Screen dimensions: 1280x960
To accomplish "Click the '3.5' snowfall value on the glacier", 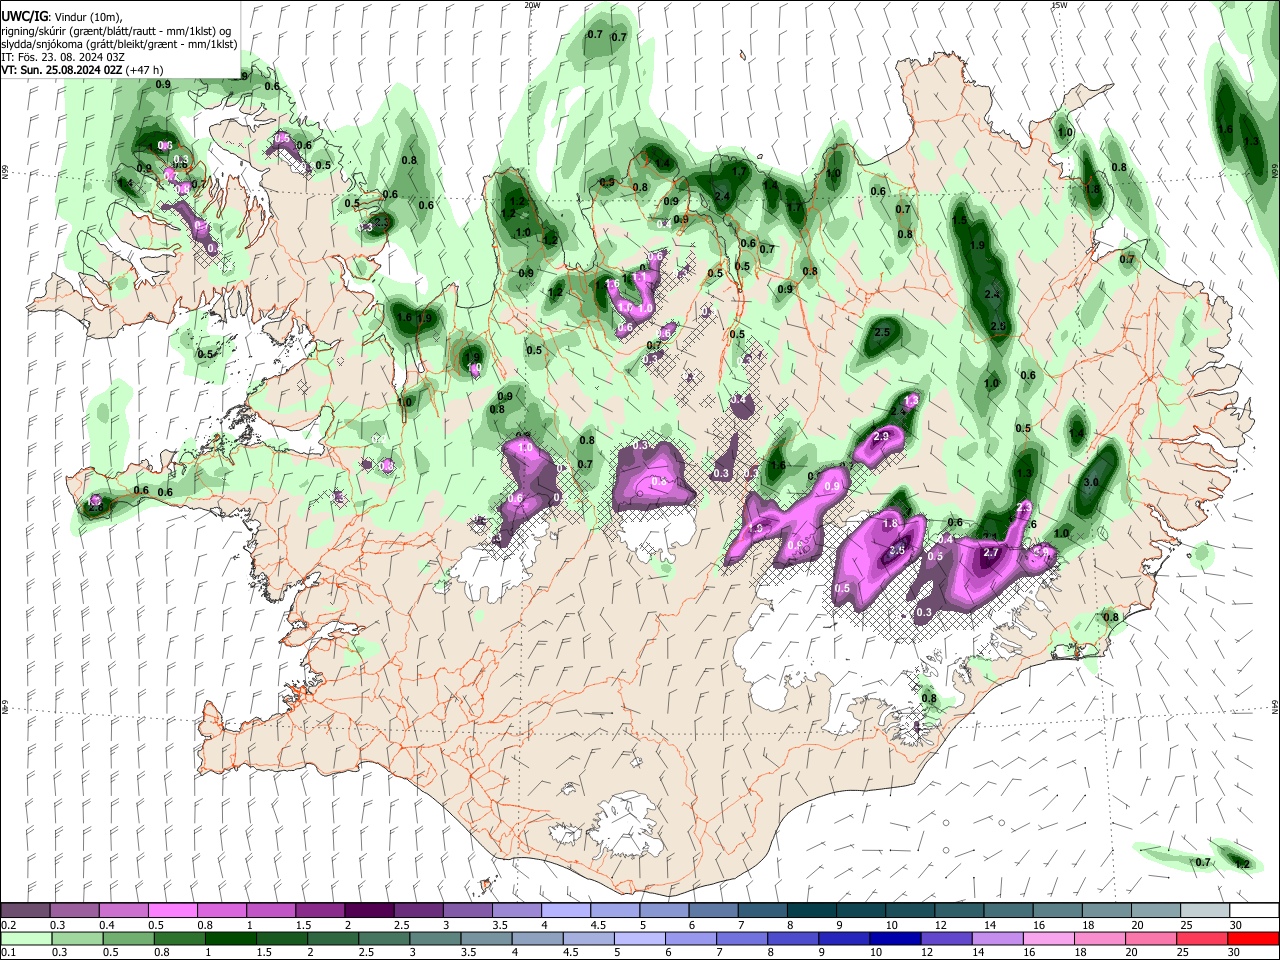I will 897,550.
